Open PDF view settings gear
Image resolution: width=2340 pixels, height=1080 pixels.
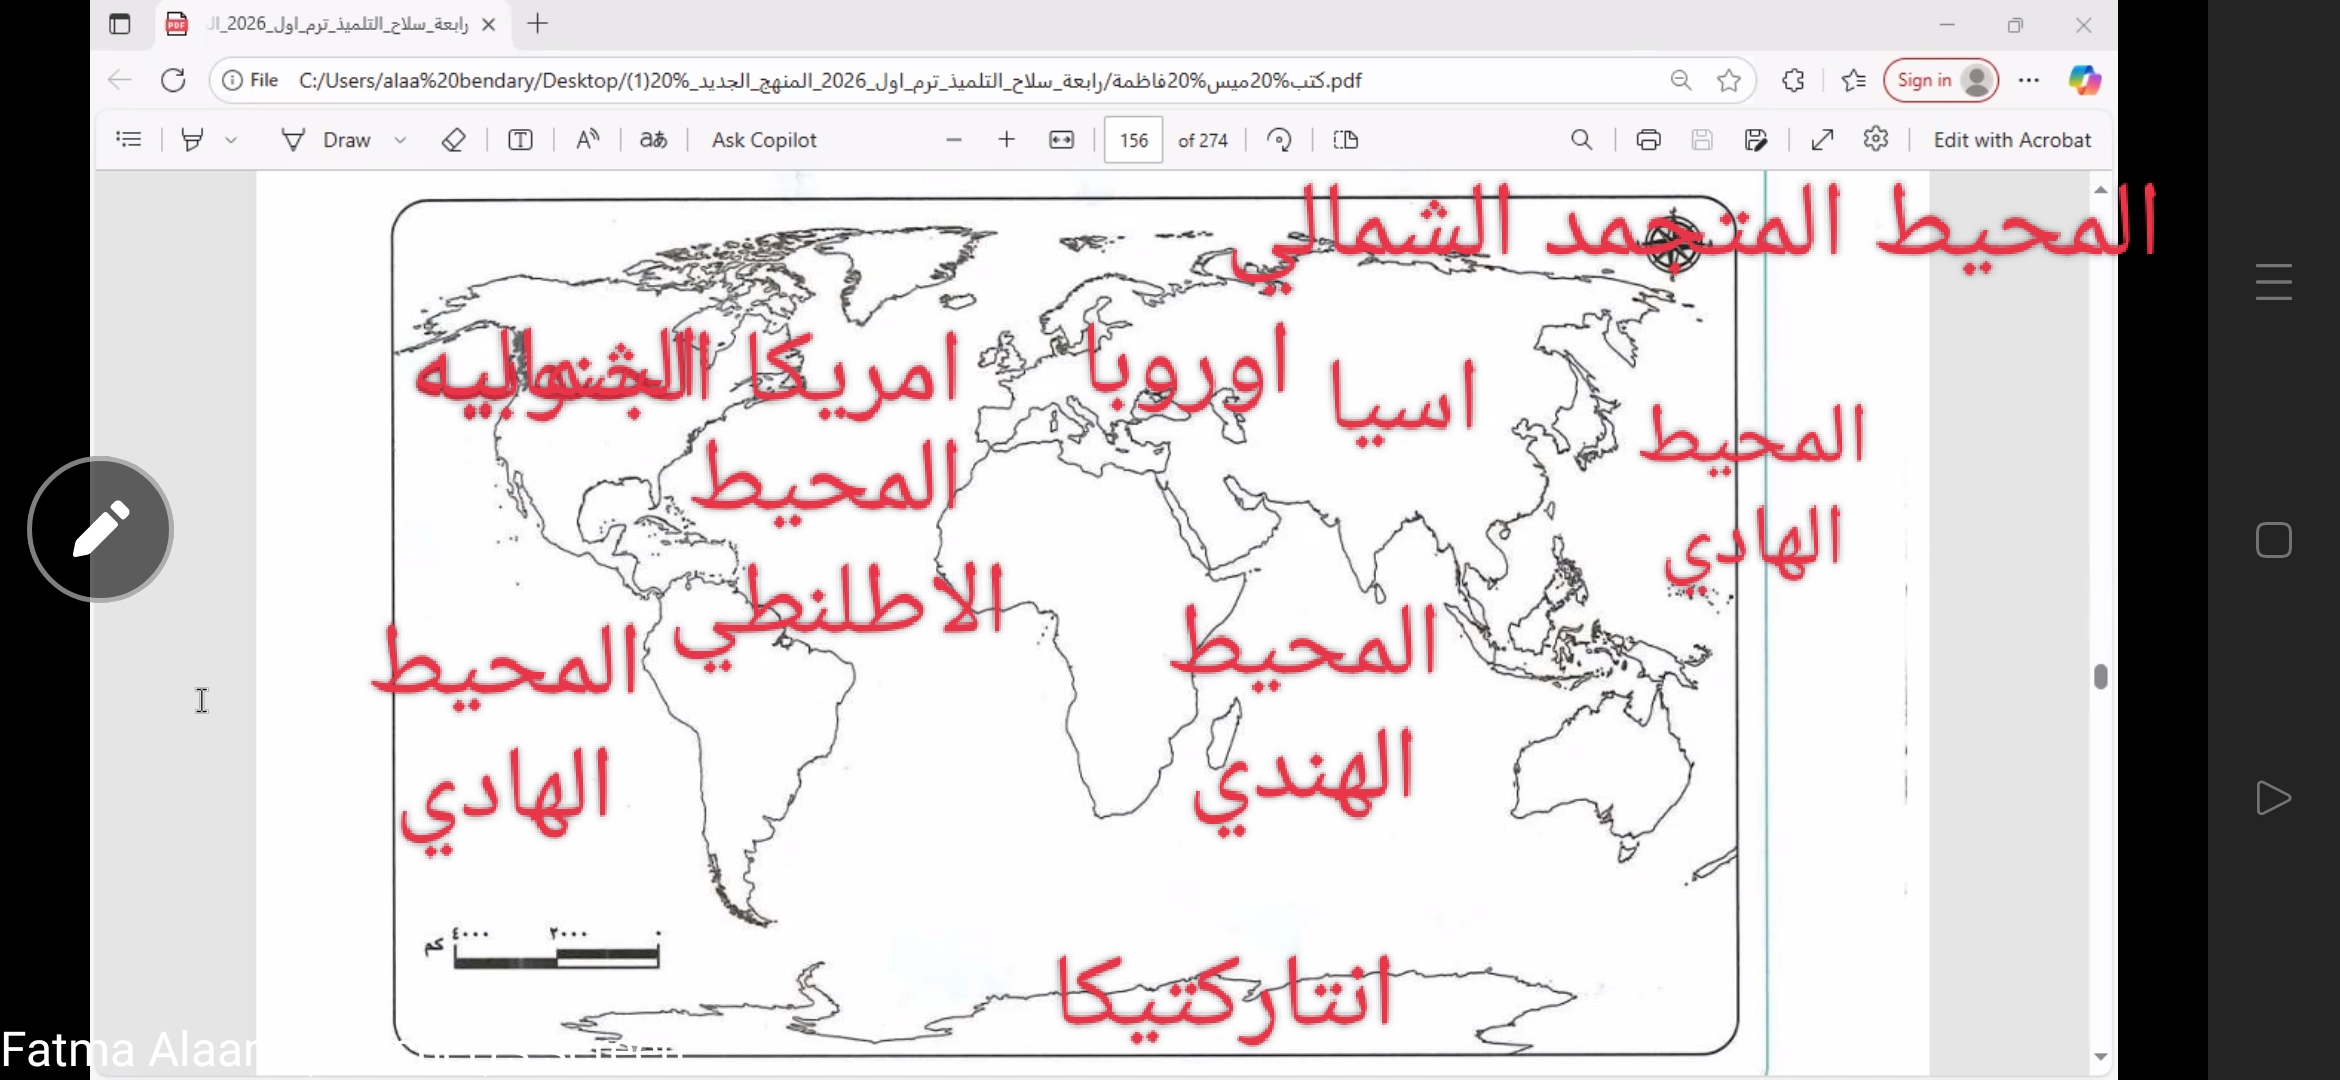tap(1876, 139)
